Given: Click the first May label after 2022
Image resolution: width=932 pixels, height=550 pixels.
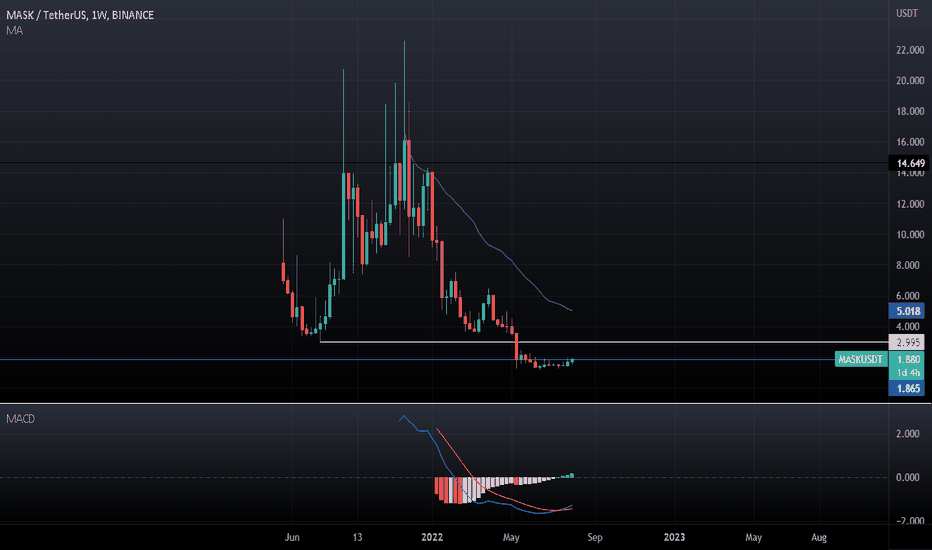Looking at the screenshot, I should point(511,537).
